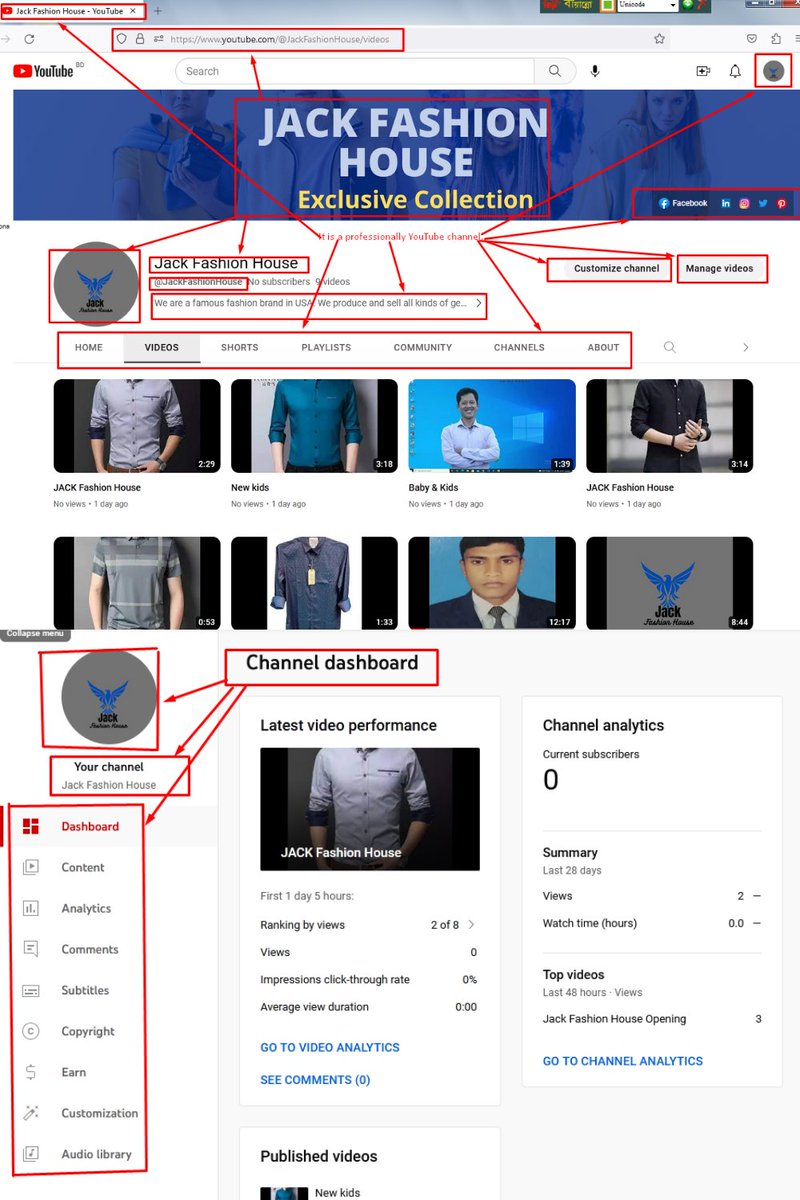Switch to the ABOUT tab

pyautogui.click(x=603, y=348)
